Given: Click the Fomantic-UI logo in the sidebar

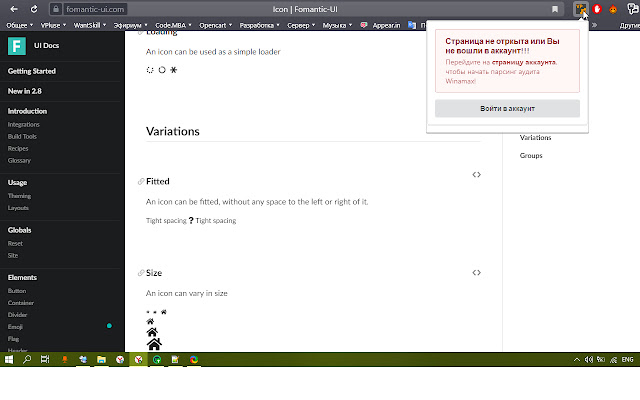Looking at the screenshot, I should click(17, 46).
